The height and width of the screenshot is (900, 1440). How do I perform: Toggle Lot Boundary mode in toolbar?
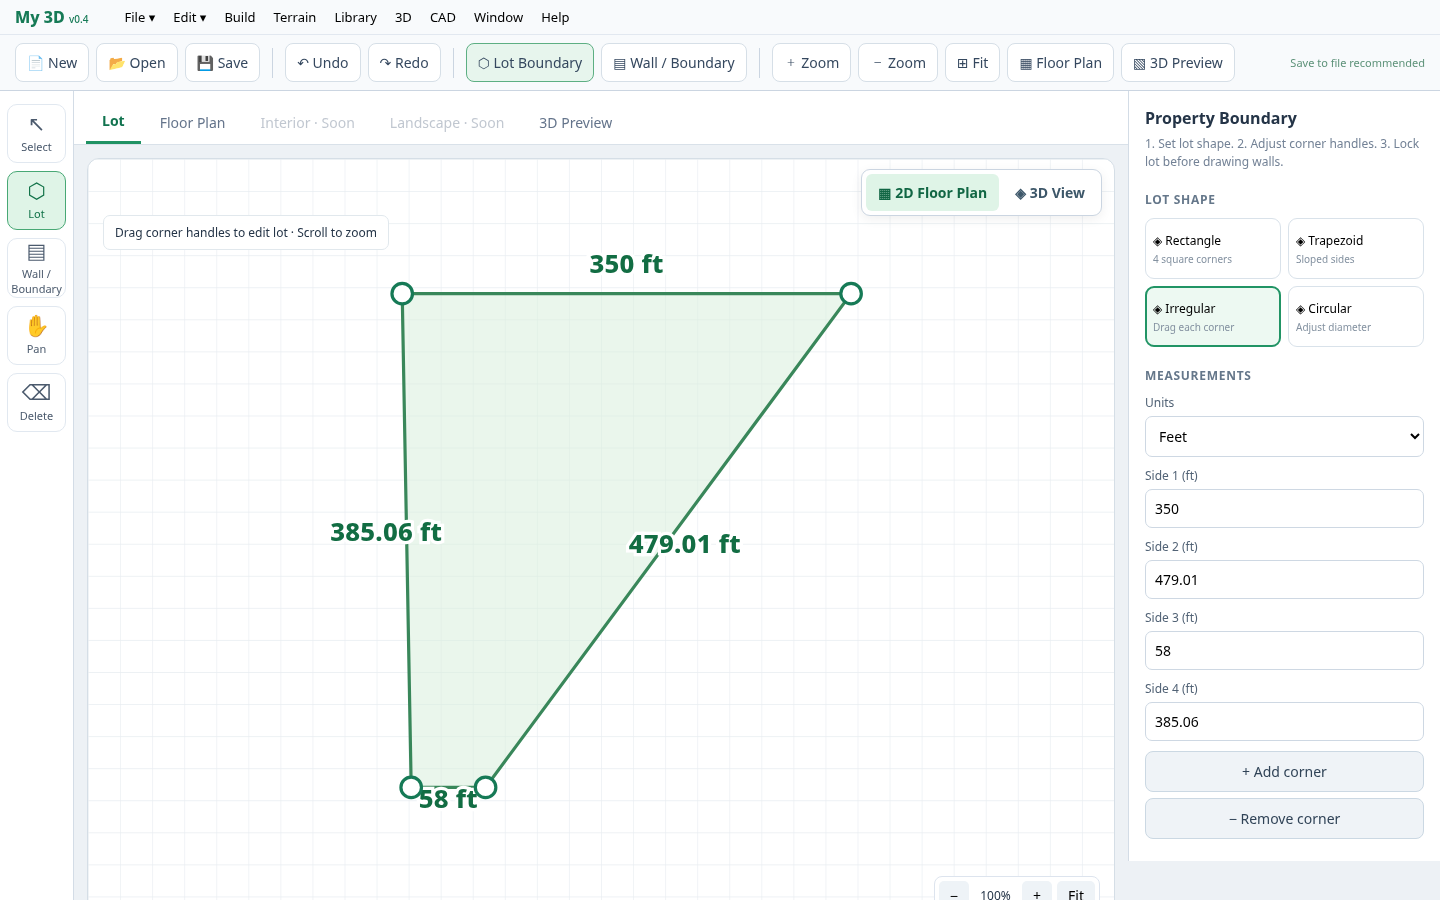[x=530, y=62]
